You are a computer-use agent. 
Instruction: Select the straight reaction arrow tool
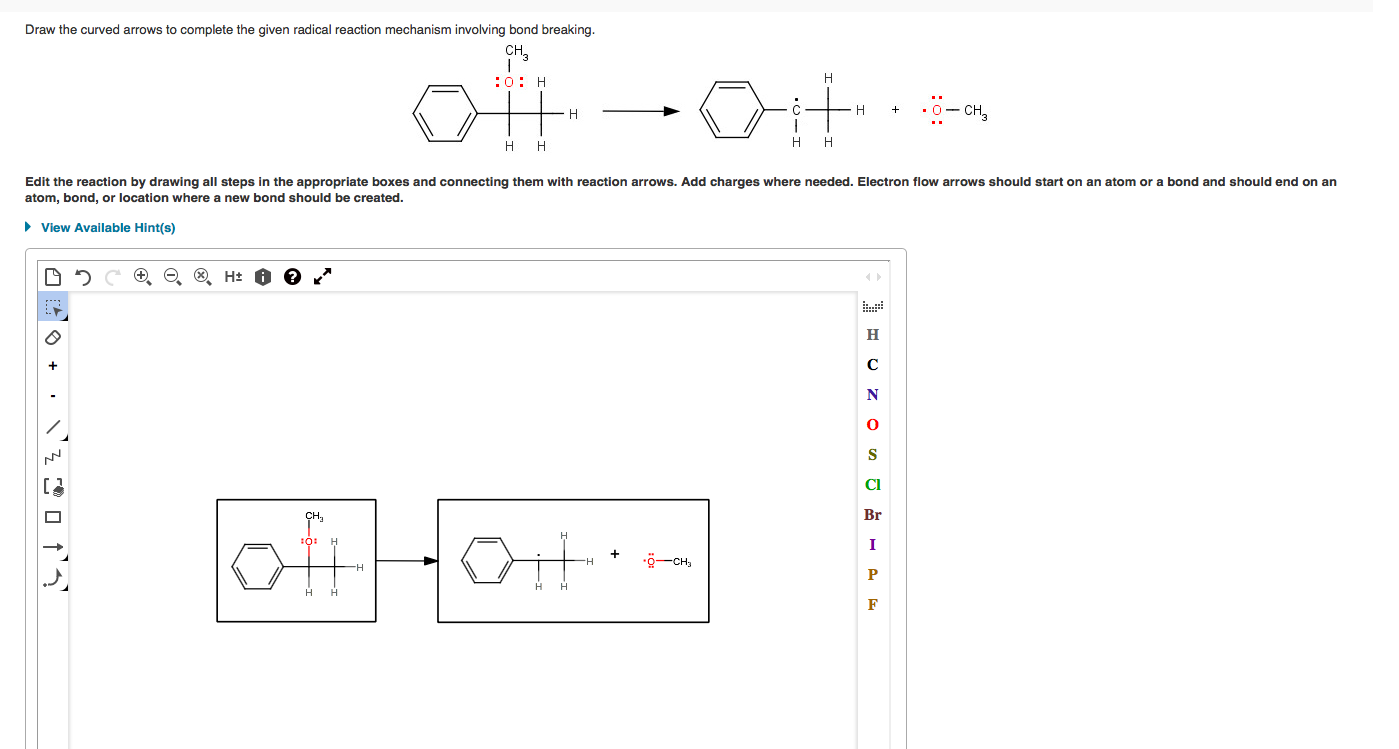(53, 547)
